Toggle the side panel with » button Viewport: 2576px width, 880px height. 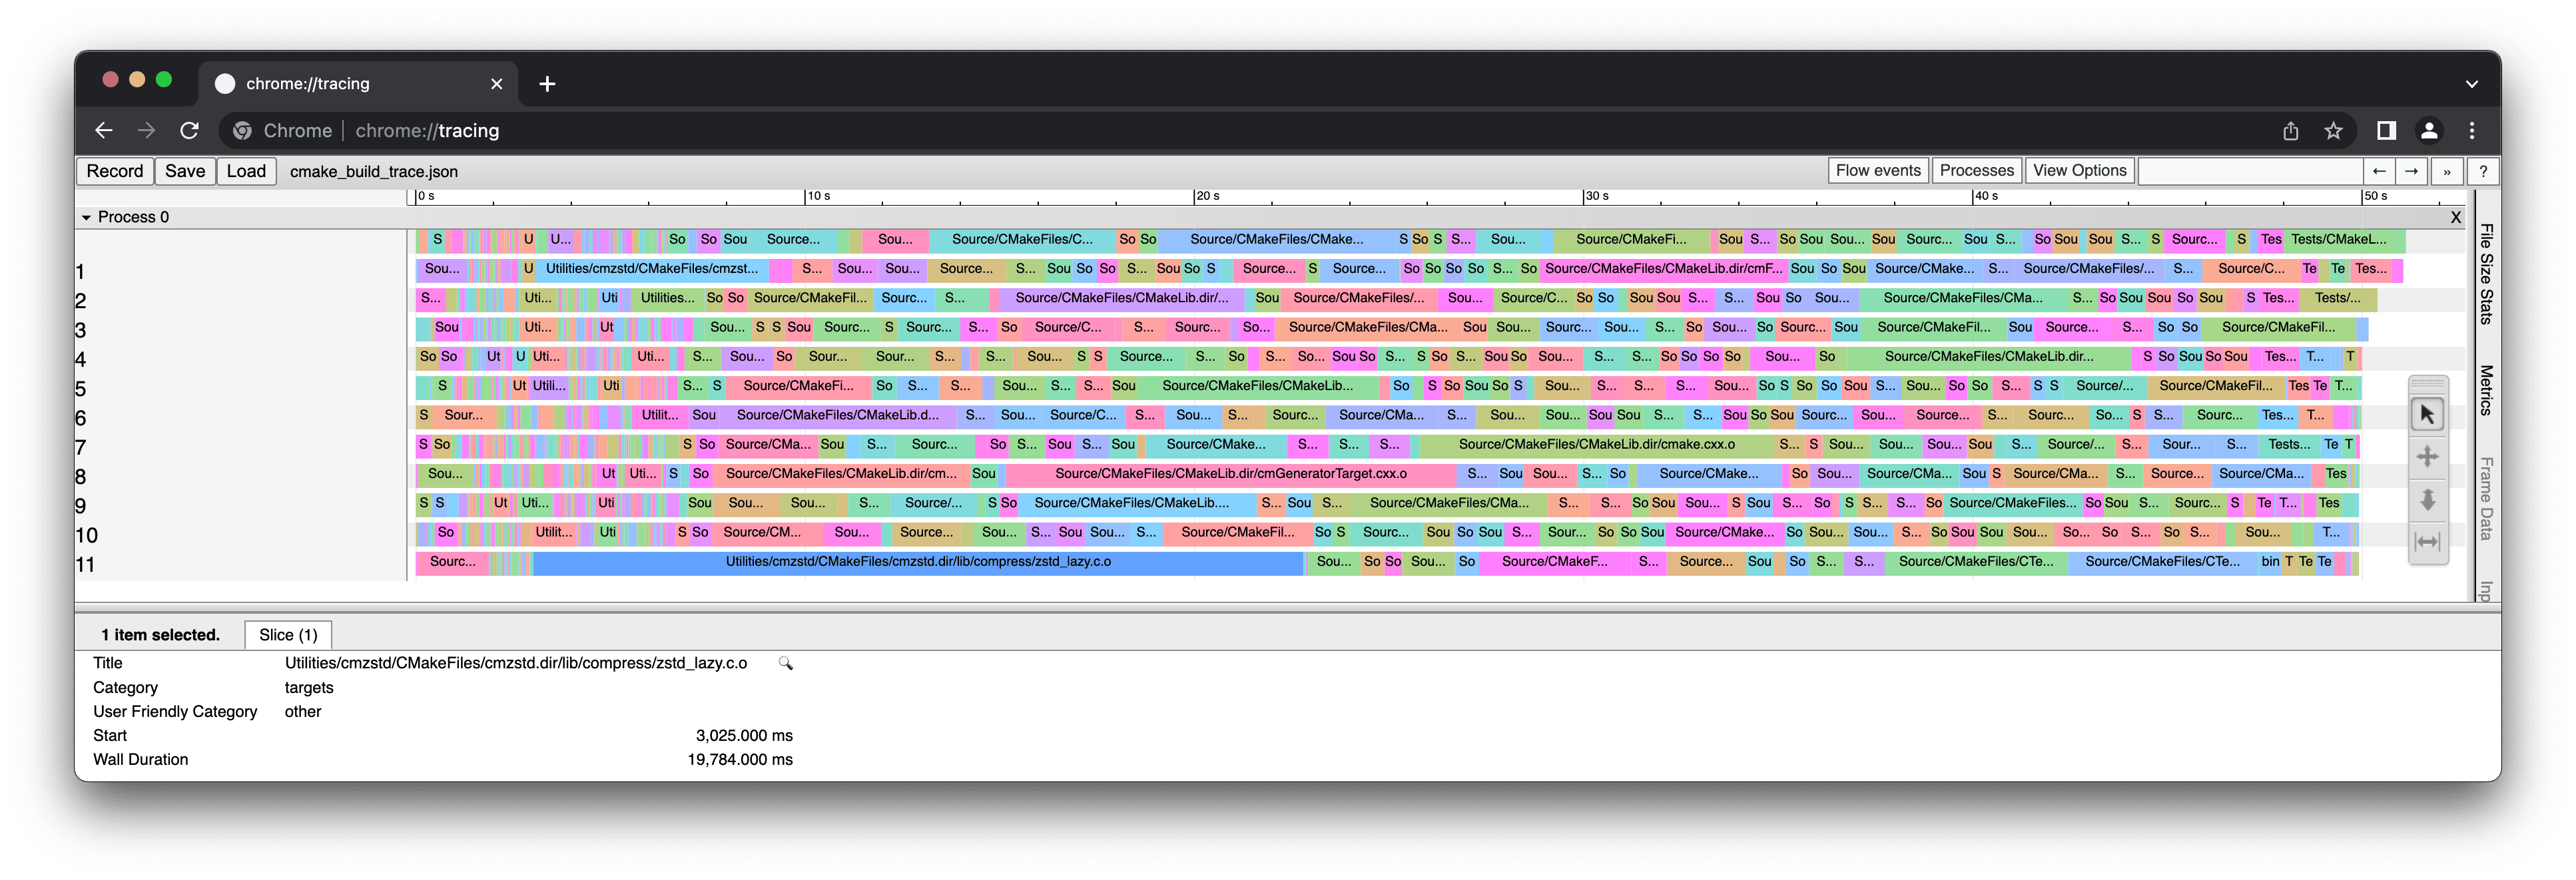click(x=2447, y=171)
